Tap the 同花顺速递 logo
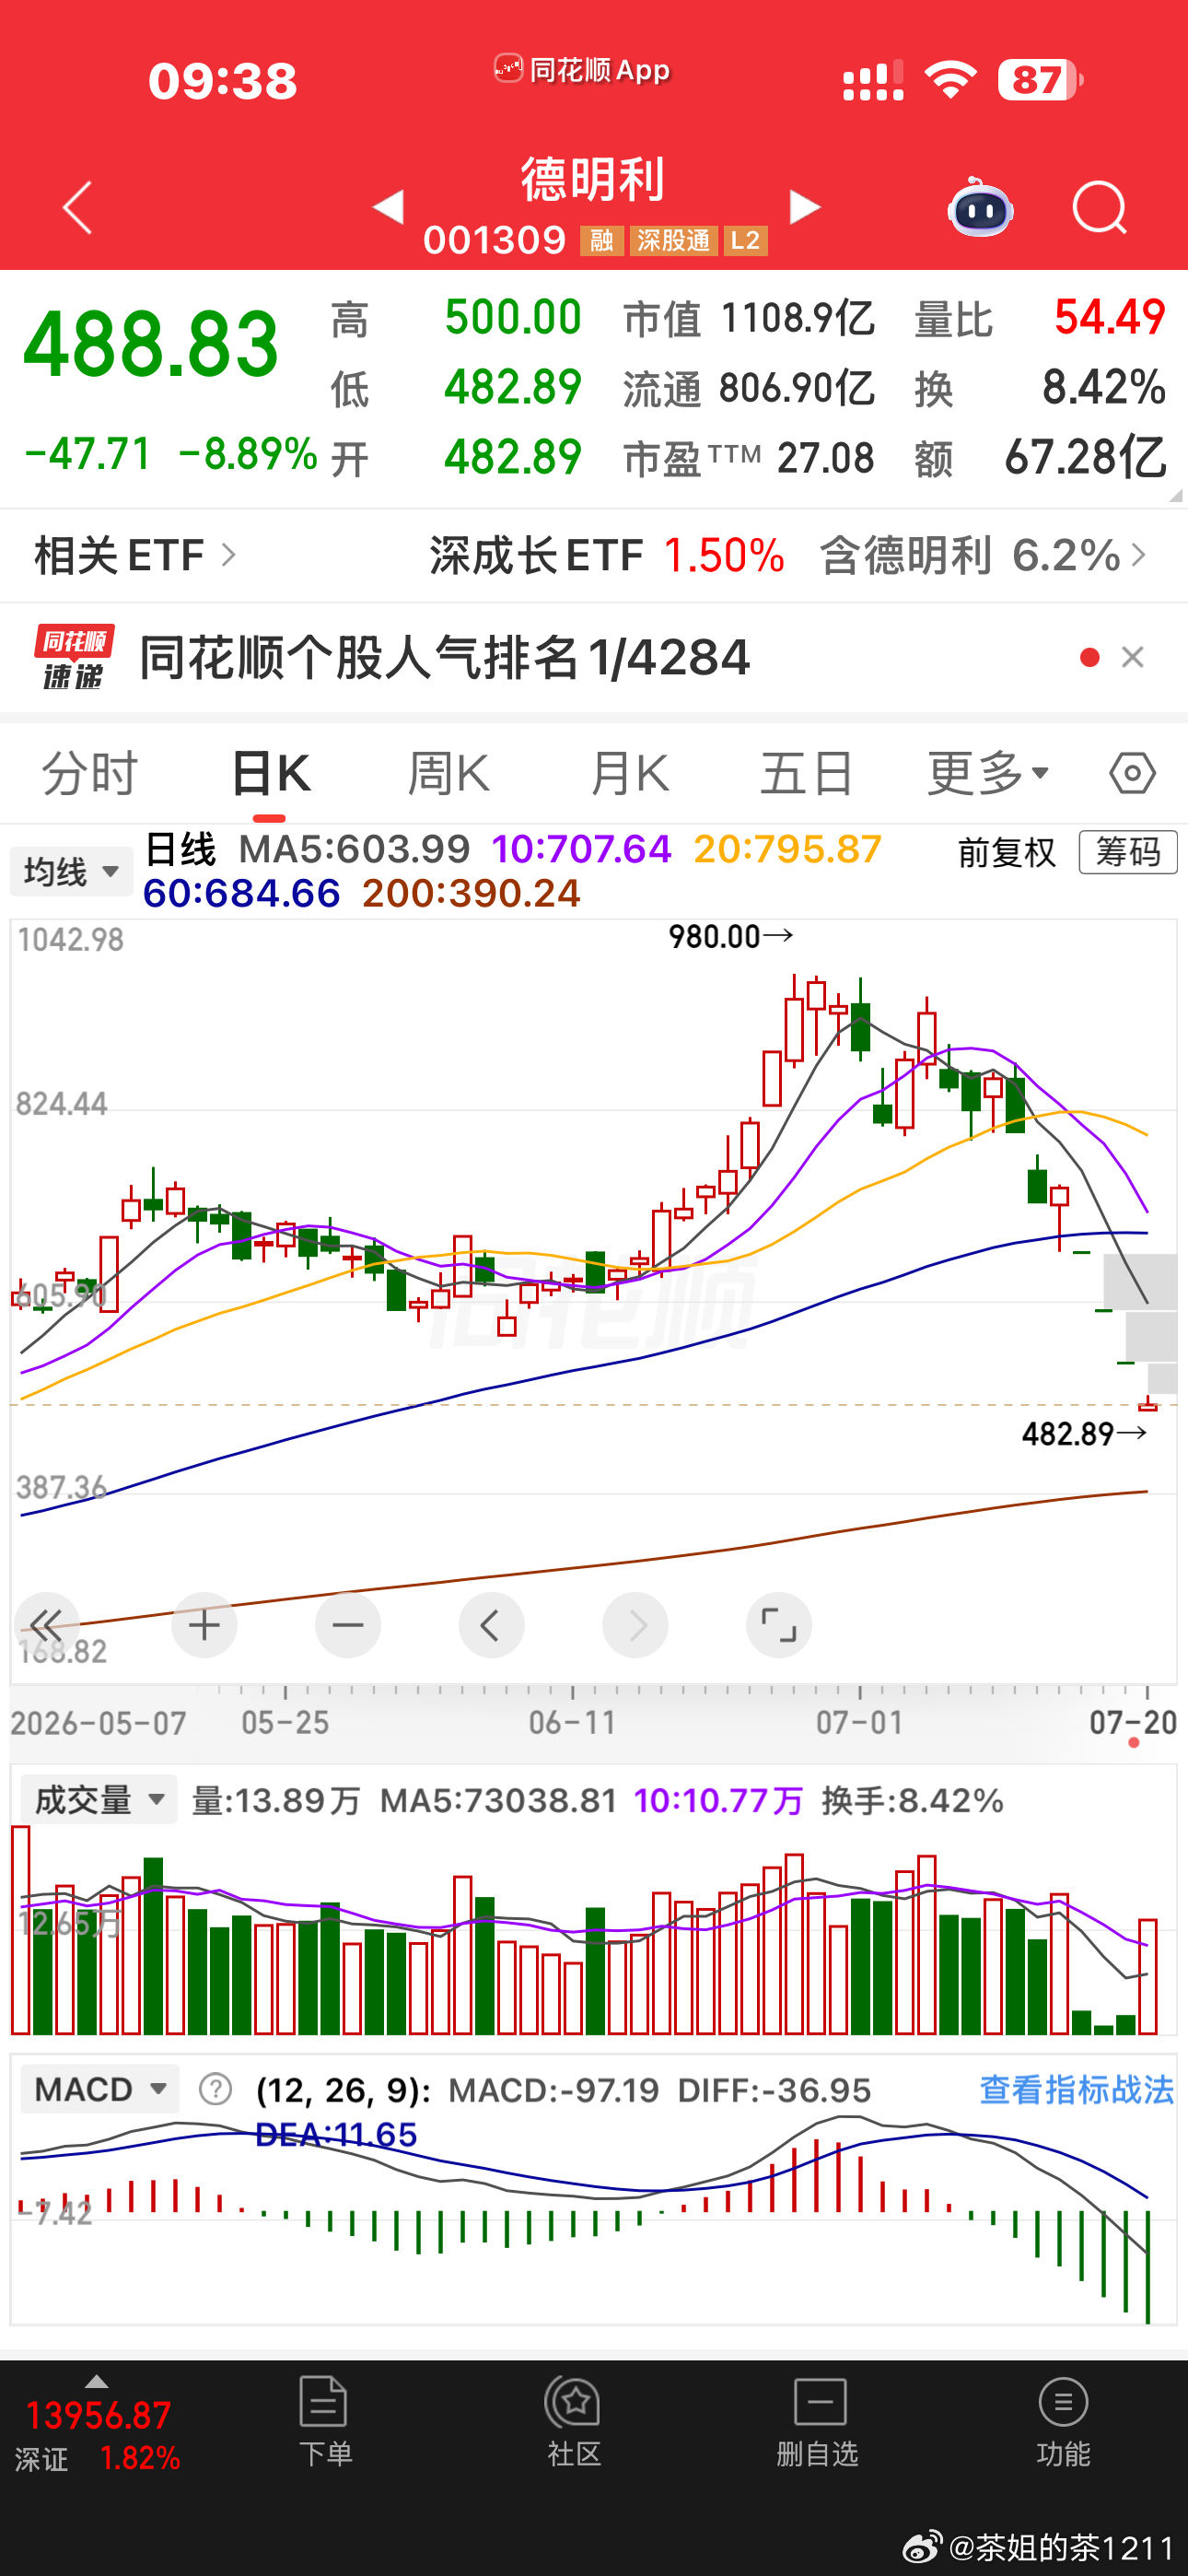 click(74, 657)
